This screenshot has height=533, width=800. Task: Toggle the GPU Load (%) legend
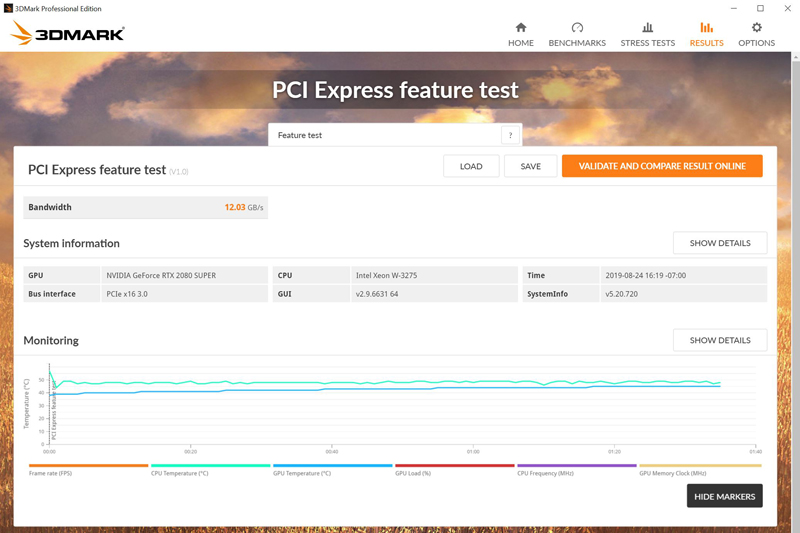click(412, 473)
